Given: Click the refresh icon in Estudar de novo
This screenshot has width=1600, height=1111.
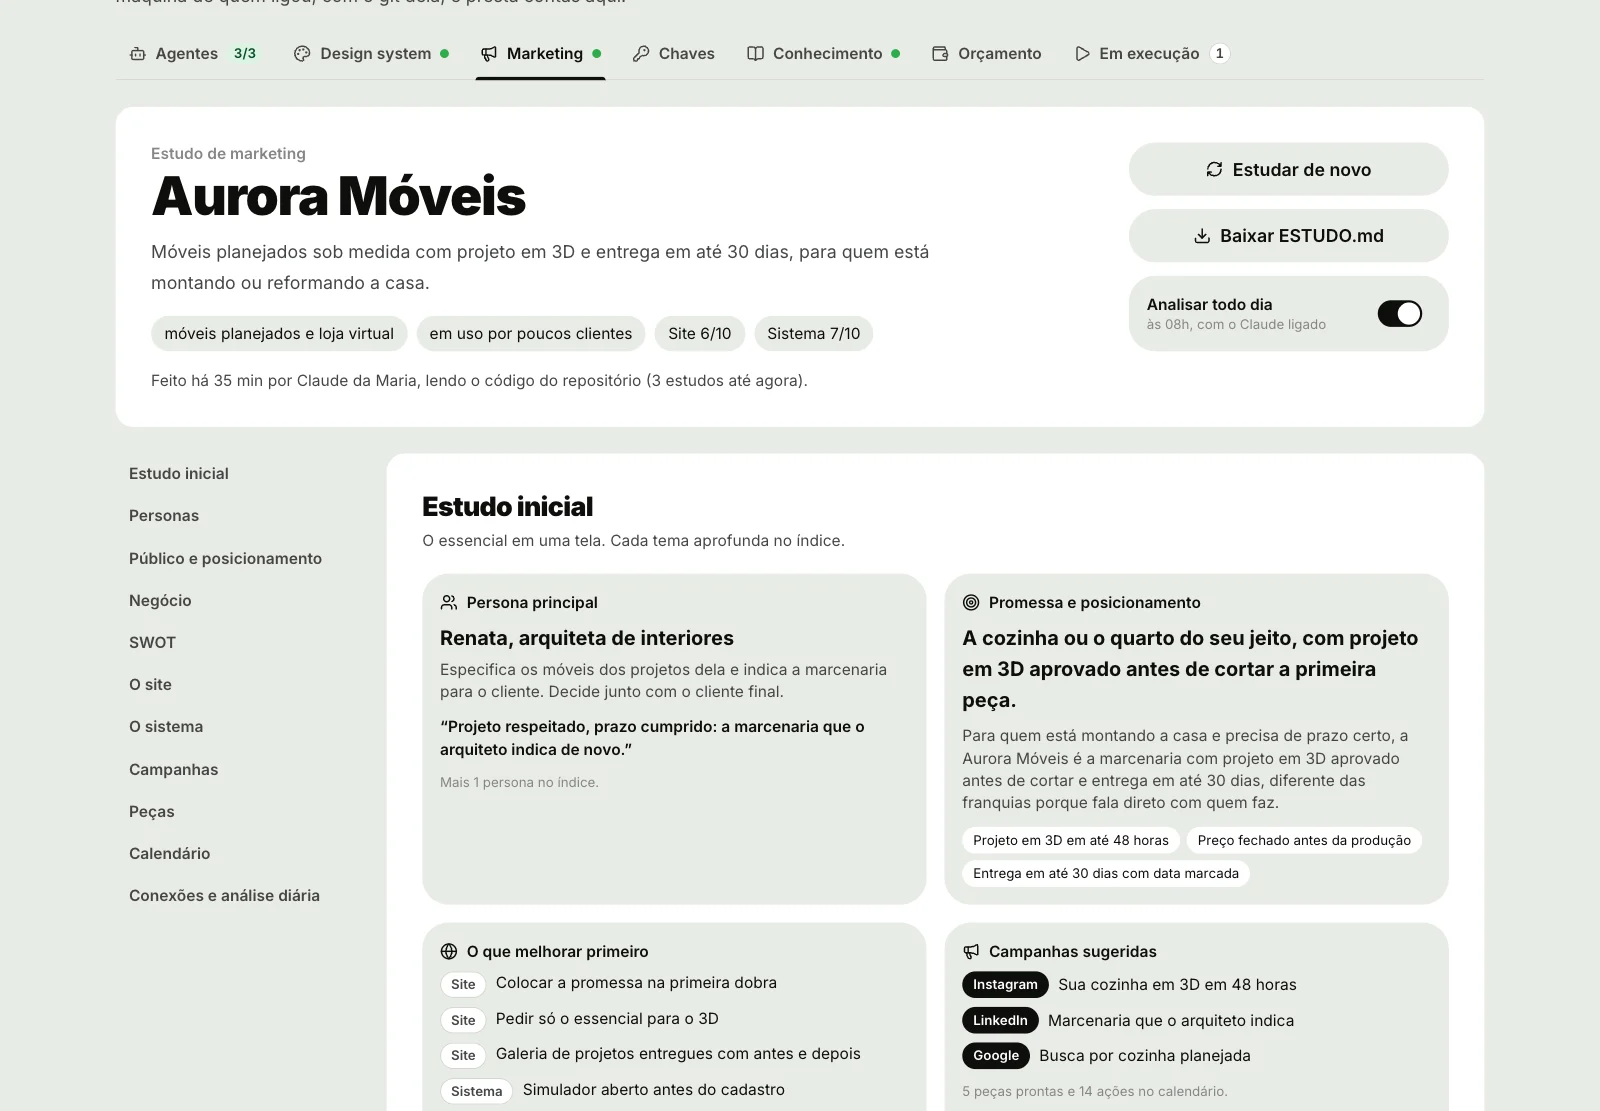Looking at the screenshot, I should click(x=1214, y=169).
